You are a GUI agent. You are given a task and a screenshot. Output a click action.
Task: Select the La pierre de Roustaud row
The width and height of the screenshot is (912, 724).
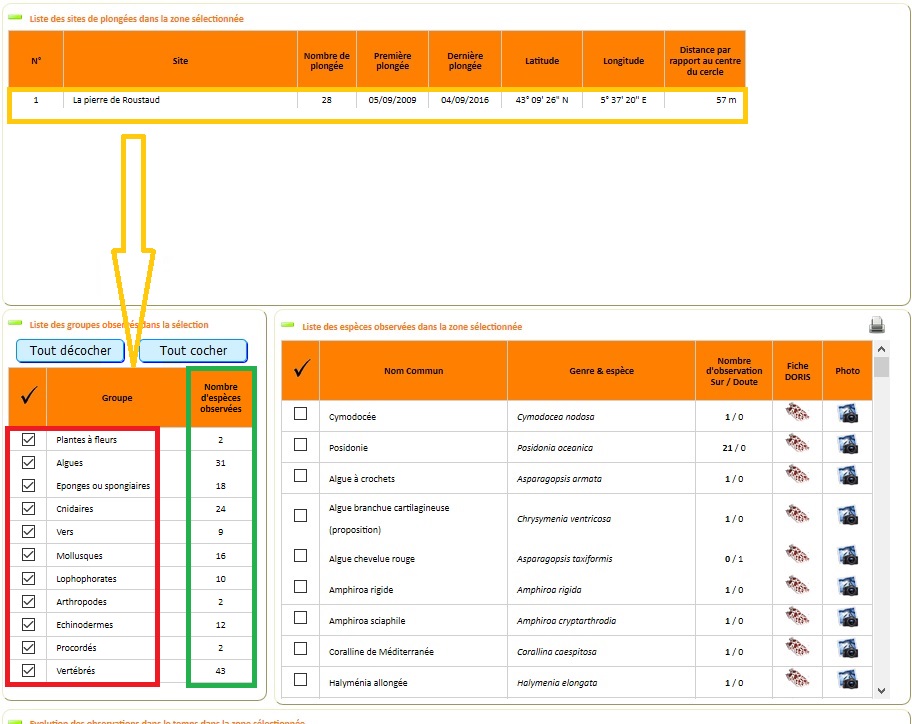pos(377,100)
